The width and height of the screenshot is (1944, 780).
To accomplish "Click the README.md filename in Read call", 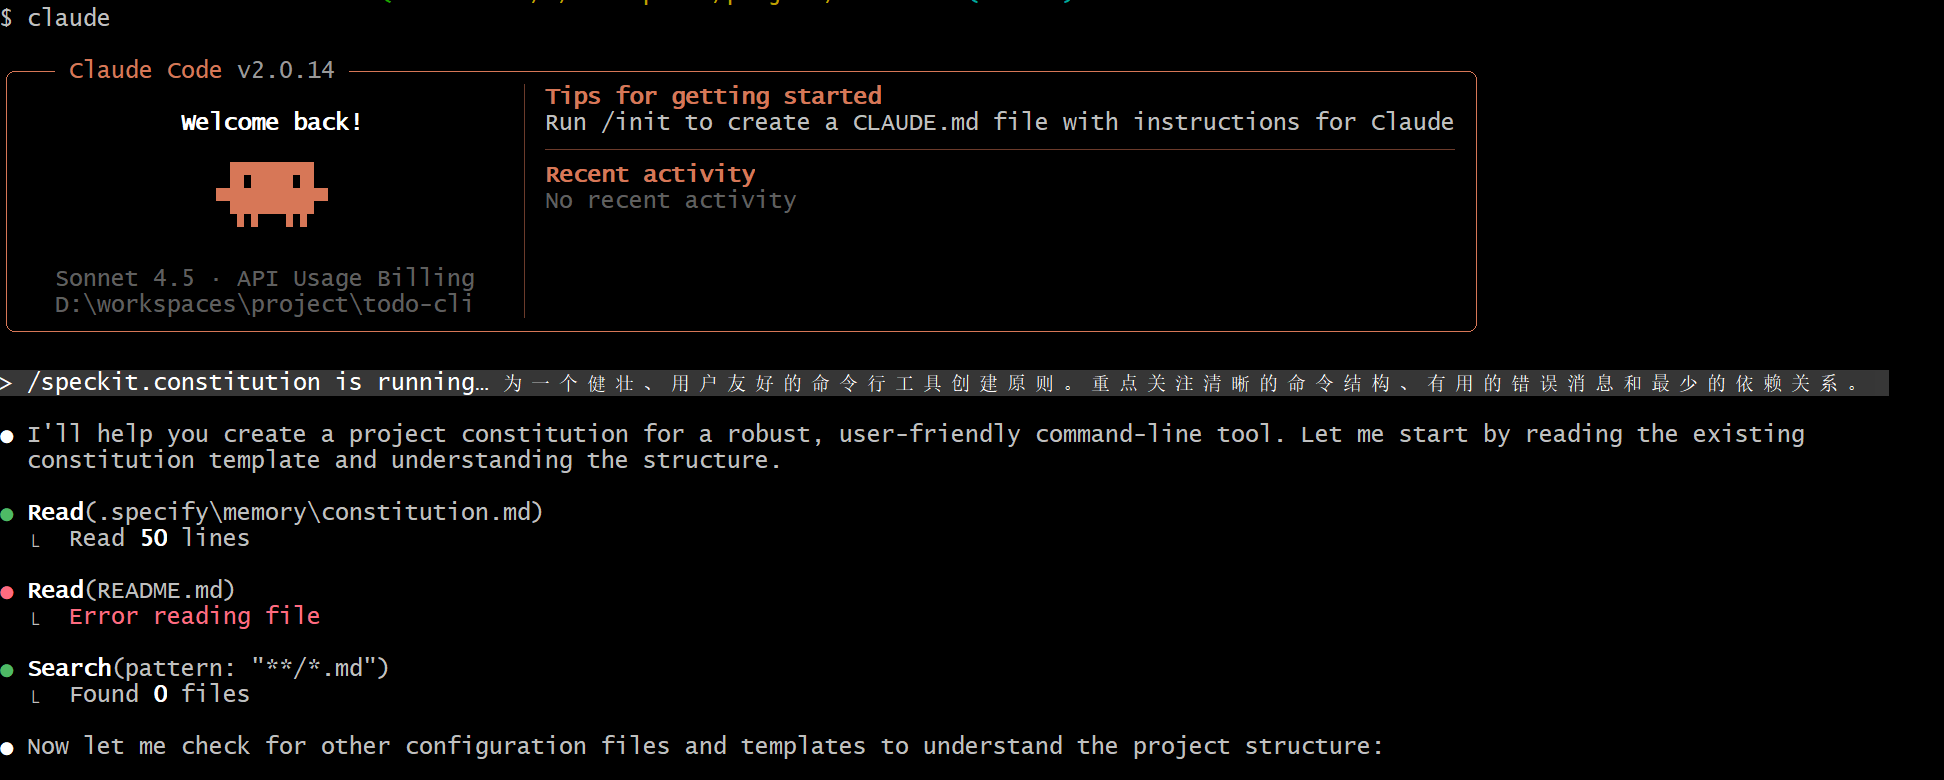I will 160,590.
